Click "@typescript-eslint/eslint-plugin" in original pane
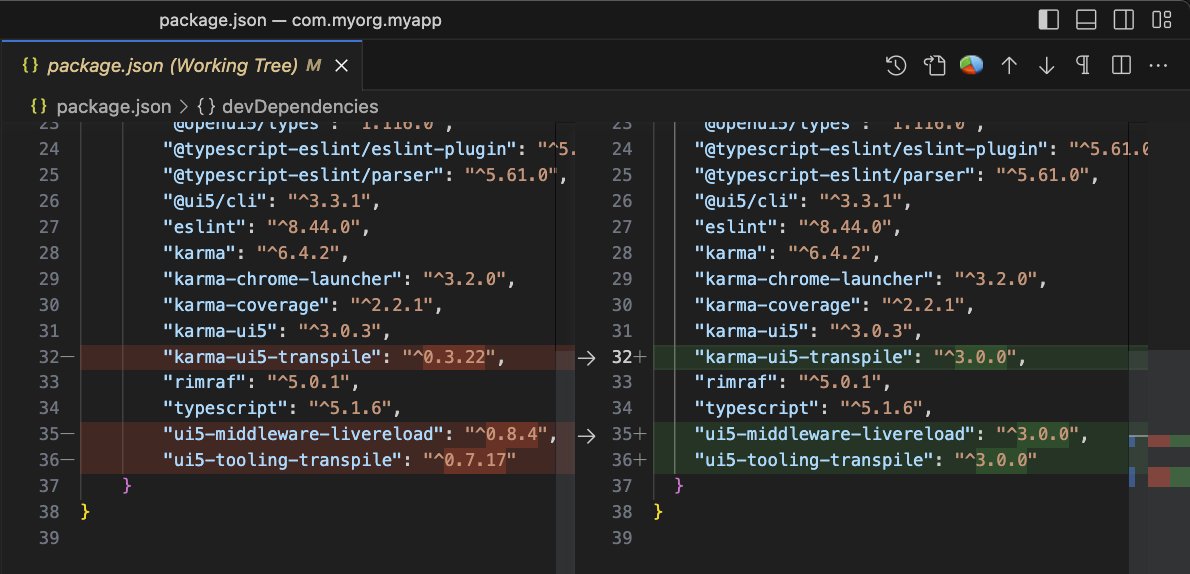 click(x=340, y=149)
